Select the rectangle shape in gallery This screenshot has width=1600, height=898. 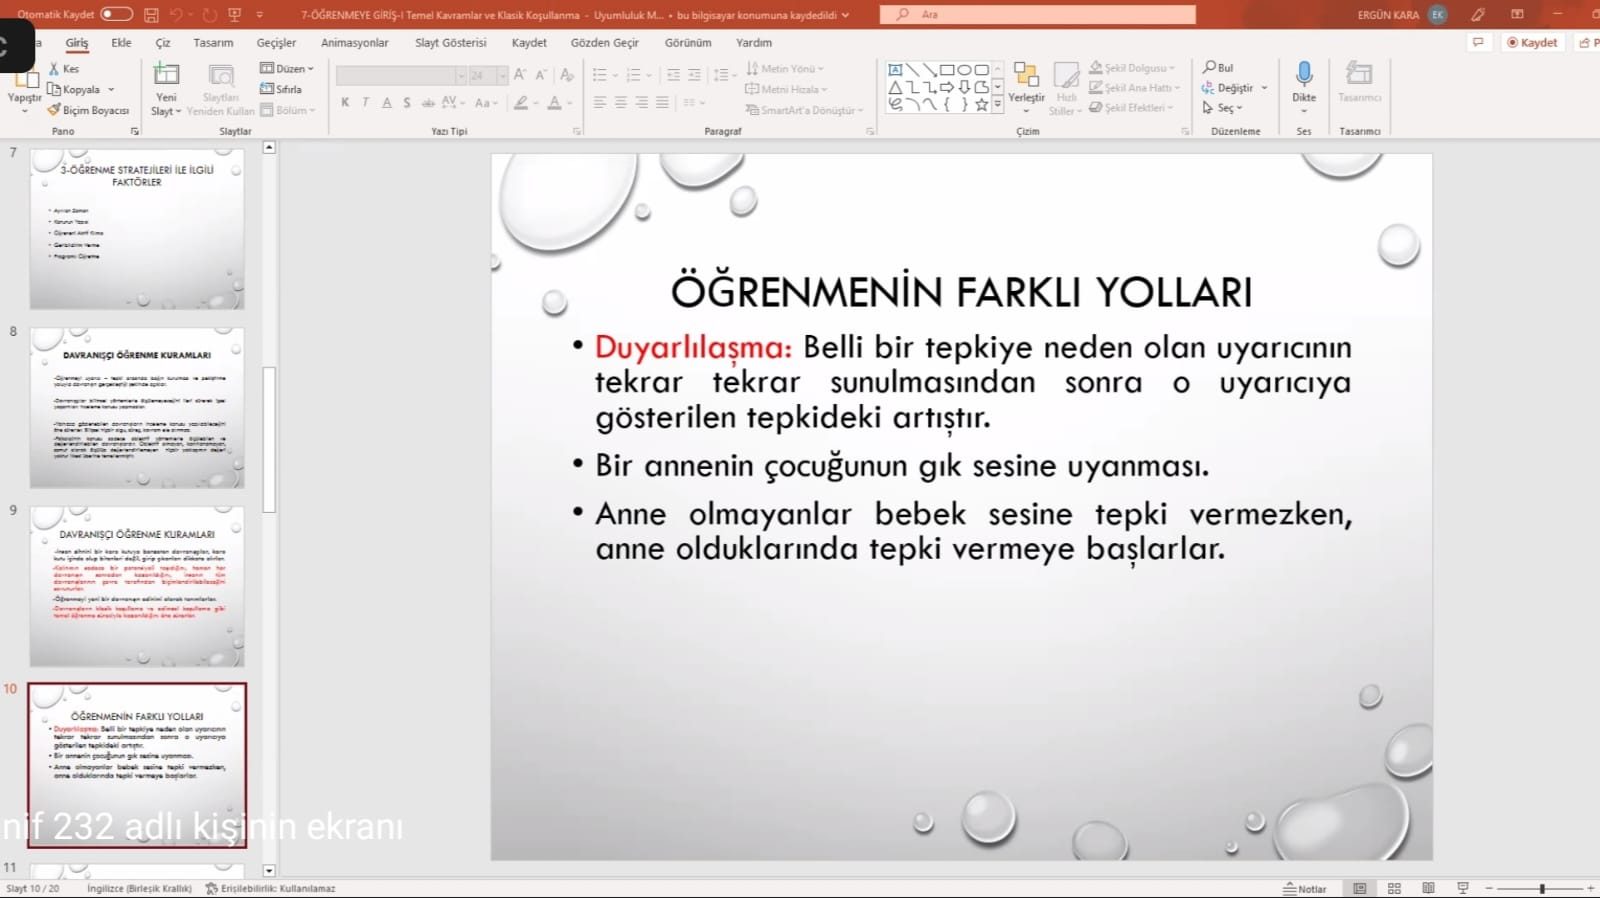click(946, 70)
